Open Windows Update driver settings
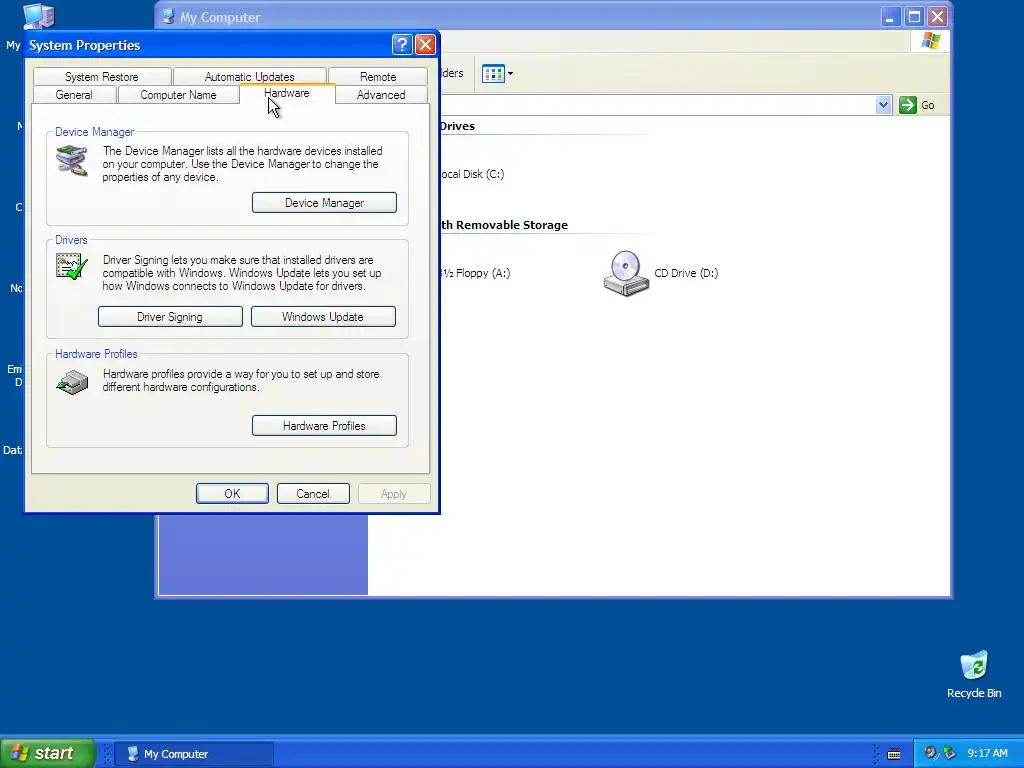This screenshot has height=768, width=1024. (x=323, y=317)
